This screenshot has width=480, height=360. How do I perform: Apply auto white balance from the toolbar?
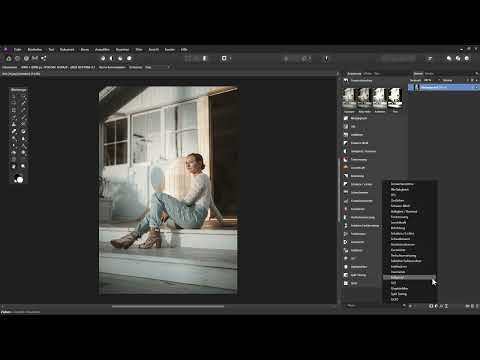pyautogui.click(x=129, y=58)
